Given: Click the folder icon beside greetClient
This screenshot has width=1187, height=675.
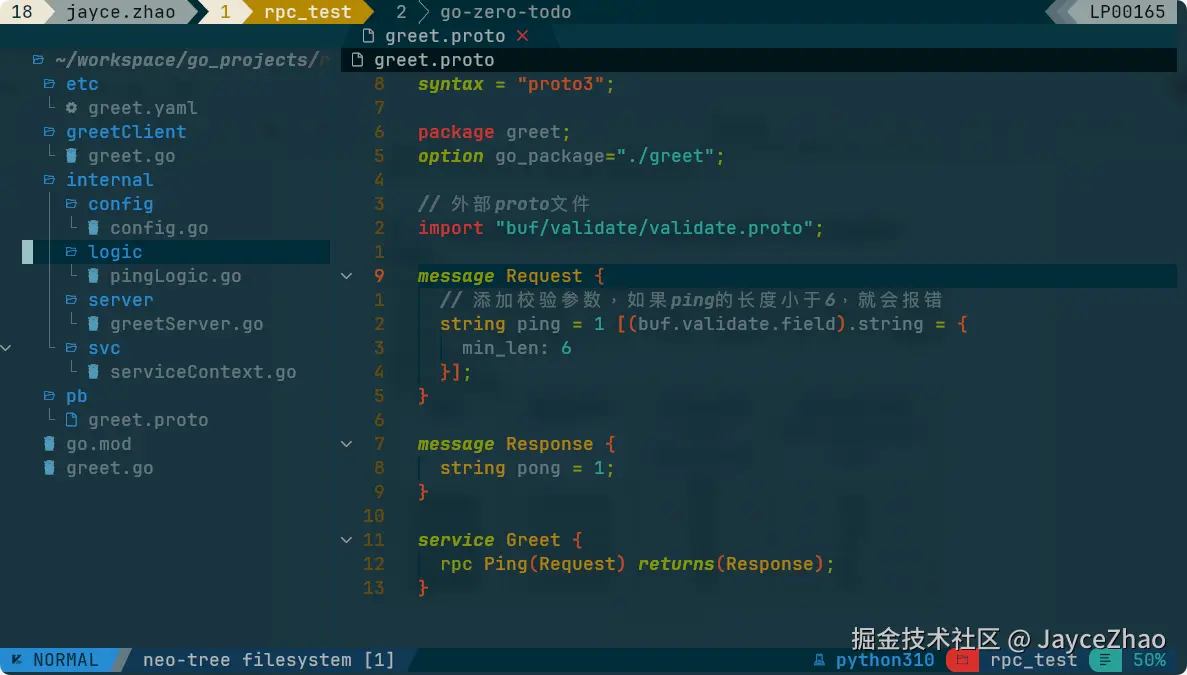Looking at the screenshot, I should coord(49,132).
